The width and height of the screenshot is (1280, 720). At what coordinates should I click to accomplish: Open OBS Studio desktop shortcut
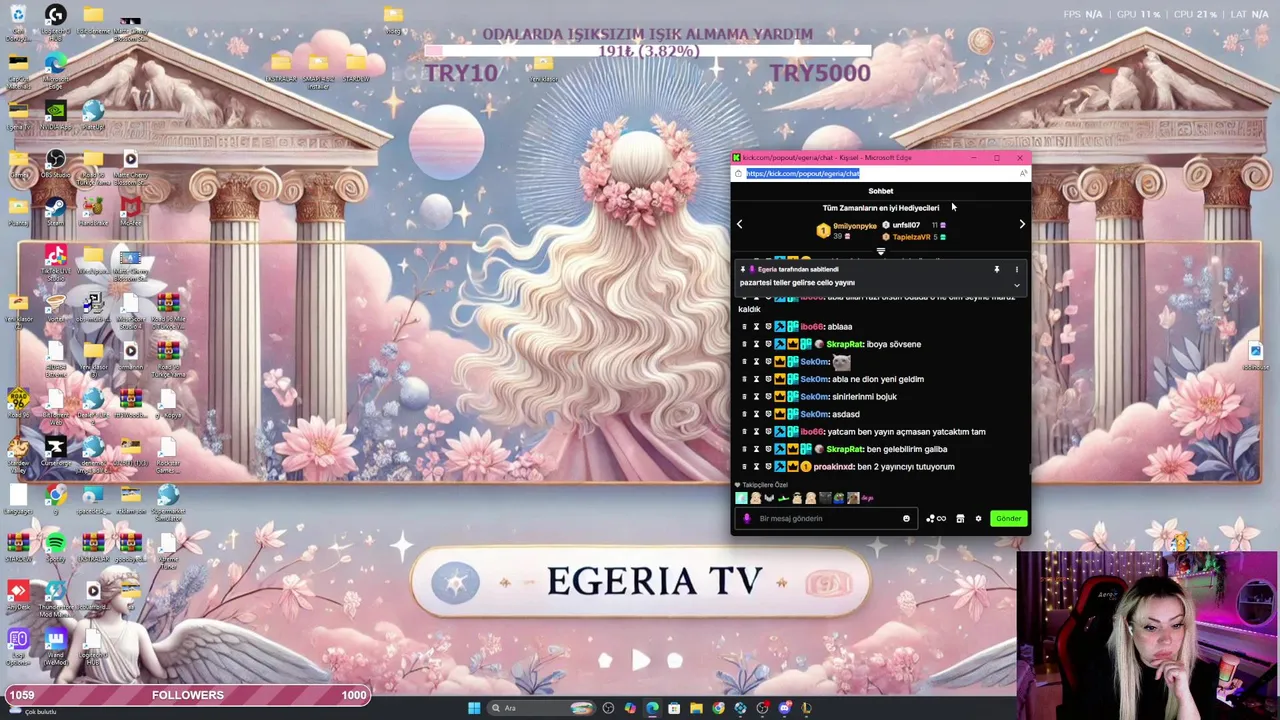(x=55, y=164)
